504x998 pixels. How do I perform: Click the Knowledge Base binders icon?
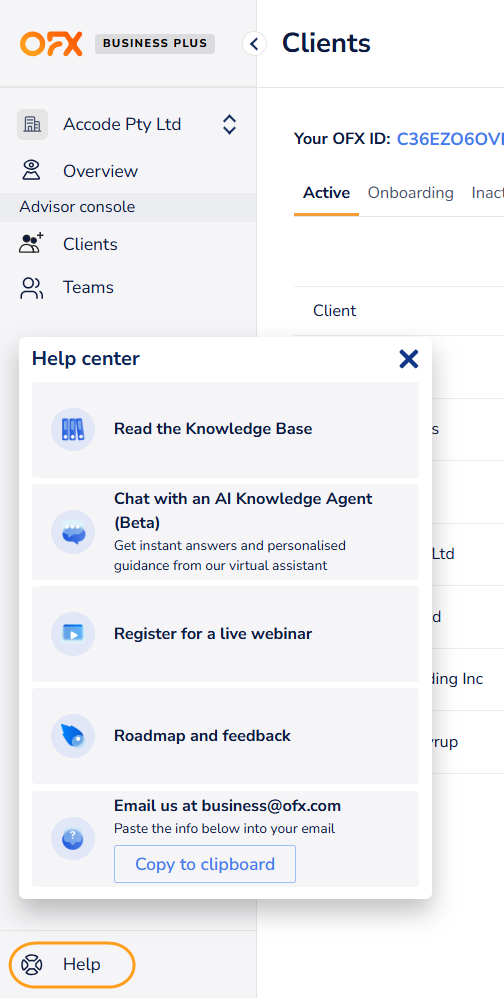pos(73,430)
